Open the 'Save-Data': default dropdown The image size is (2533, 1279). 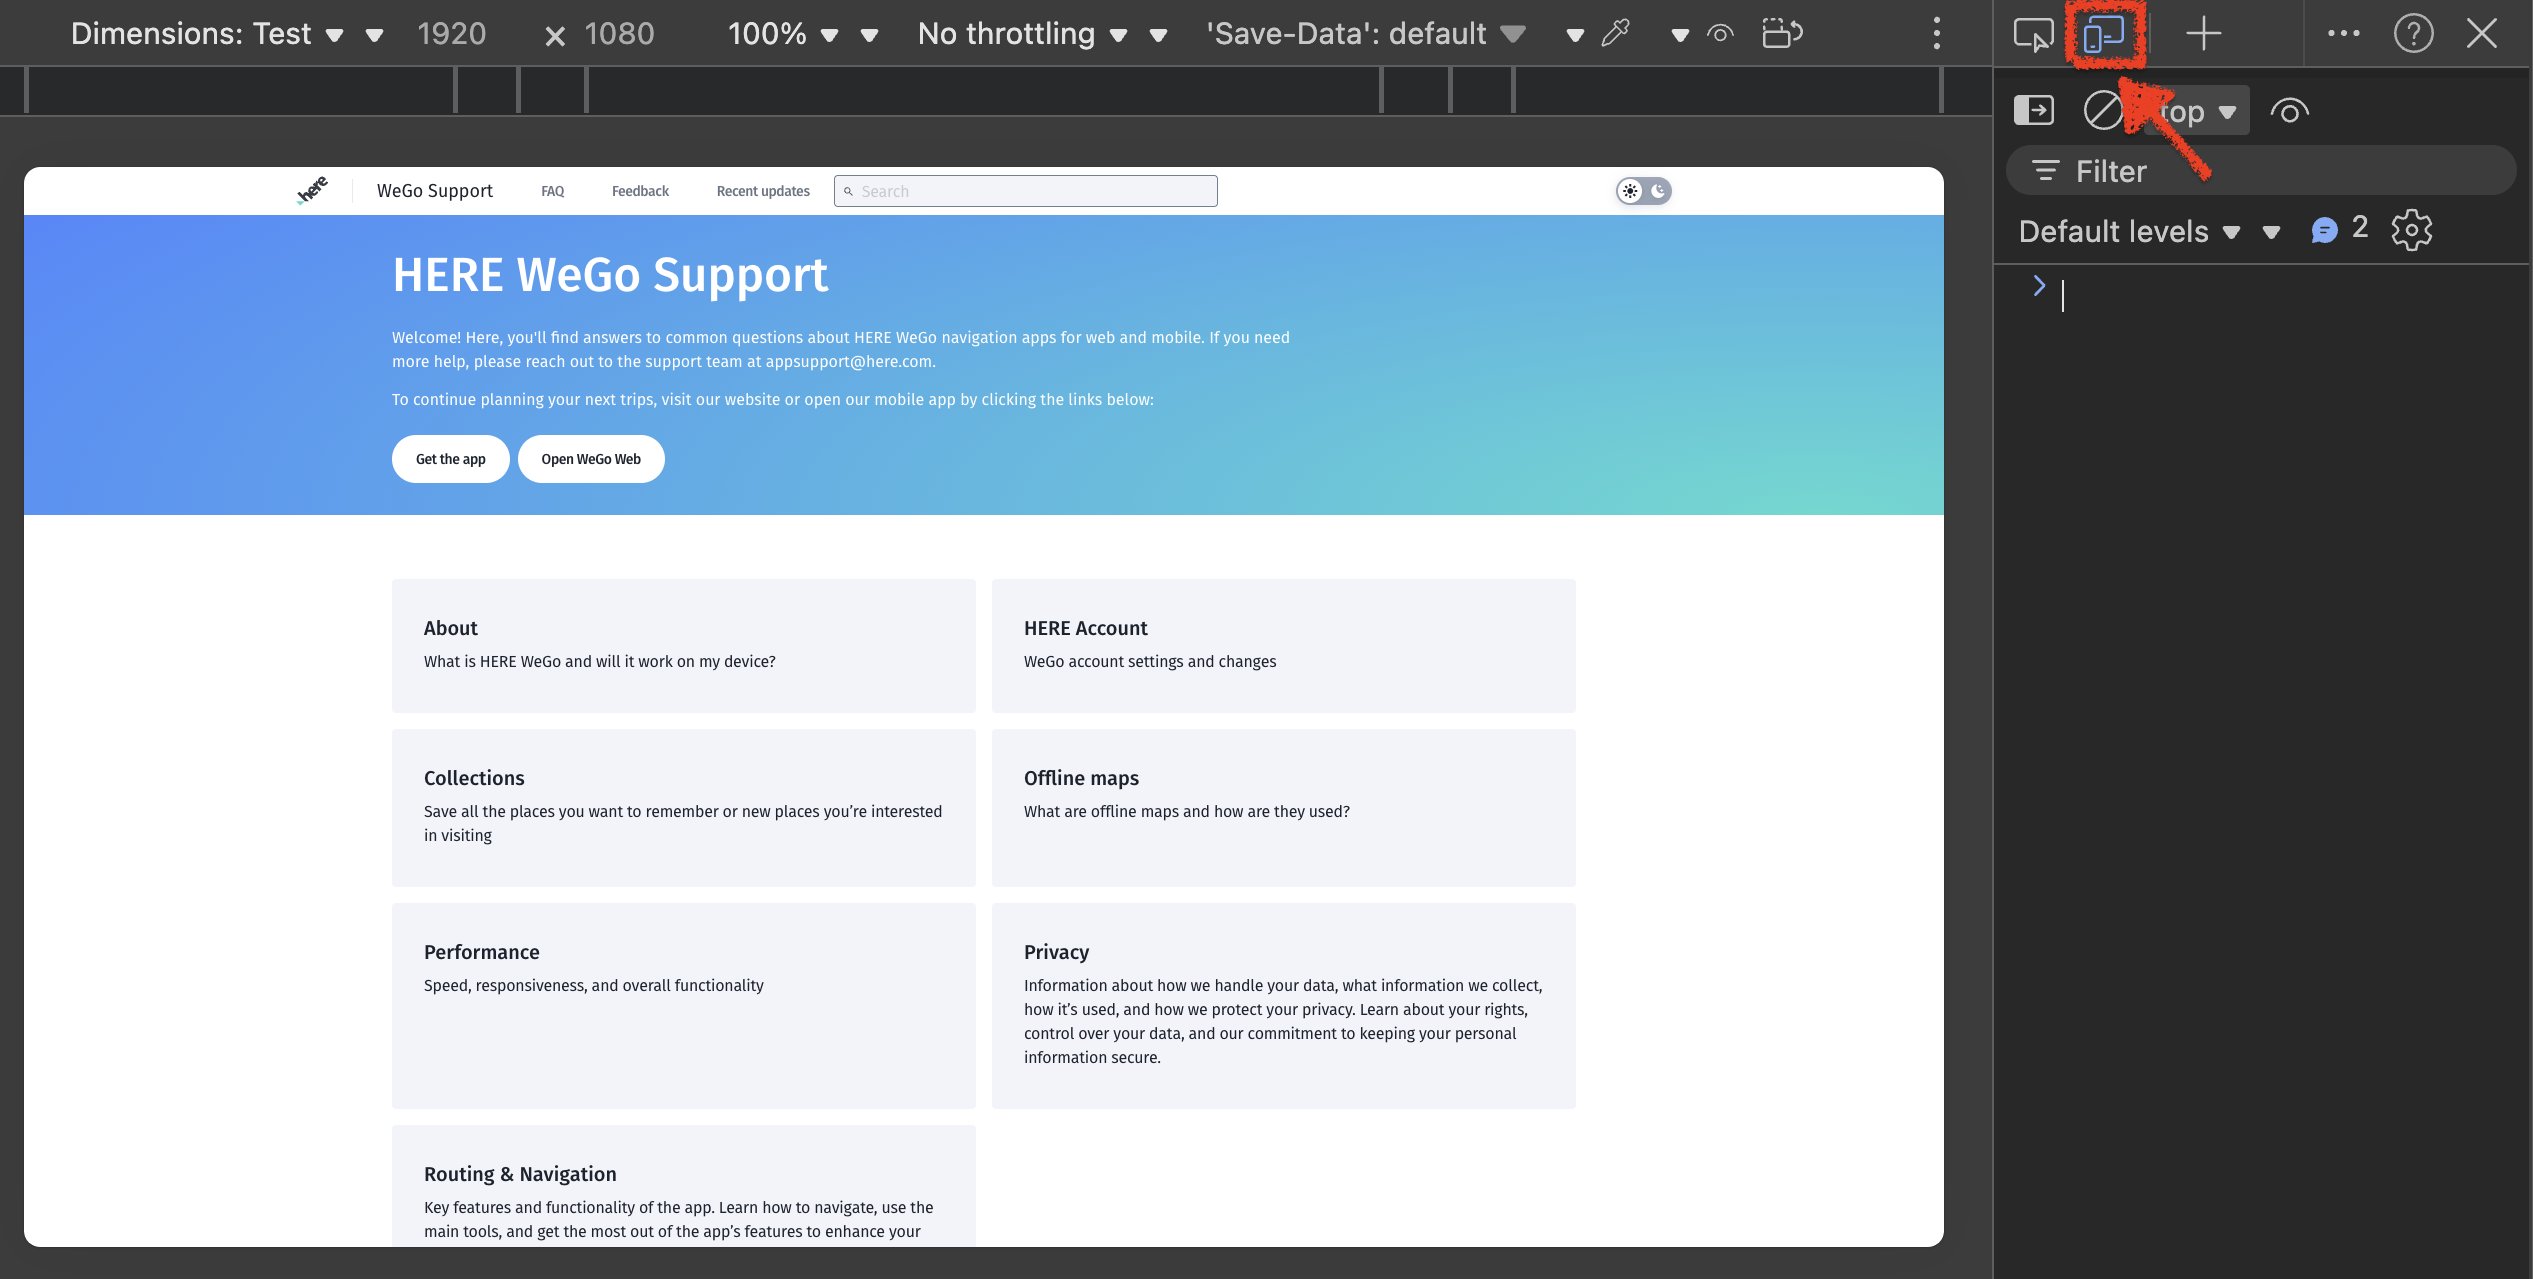click(1366, 34)
